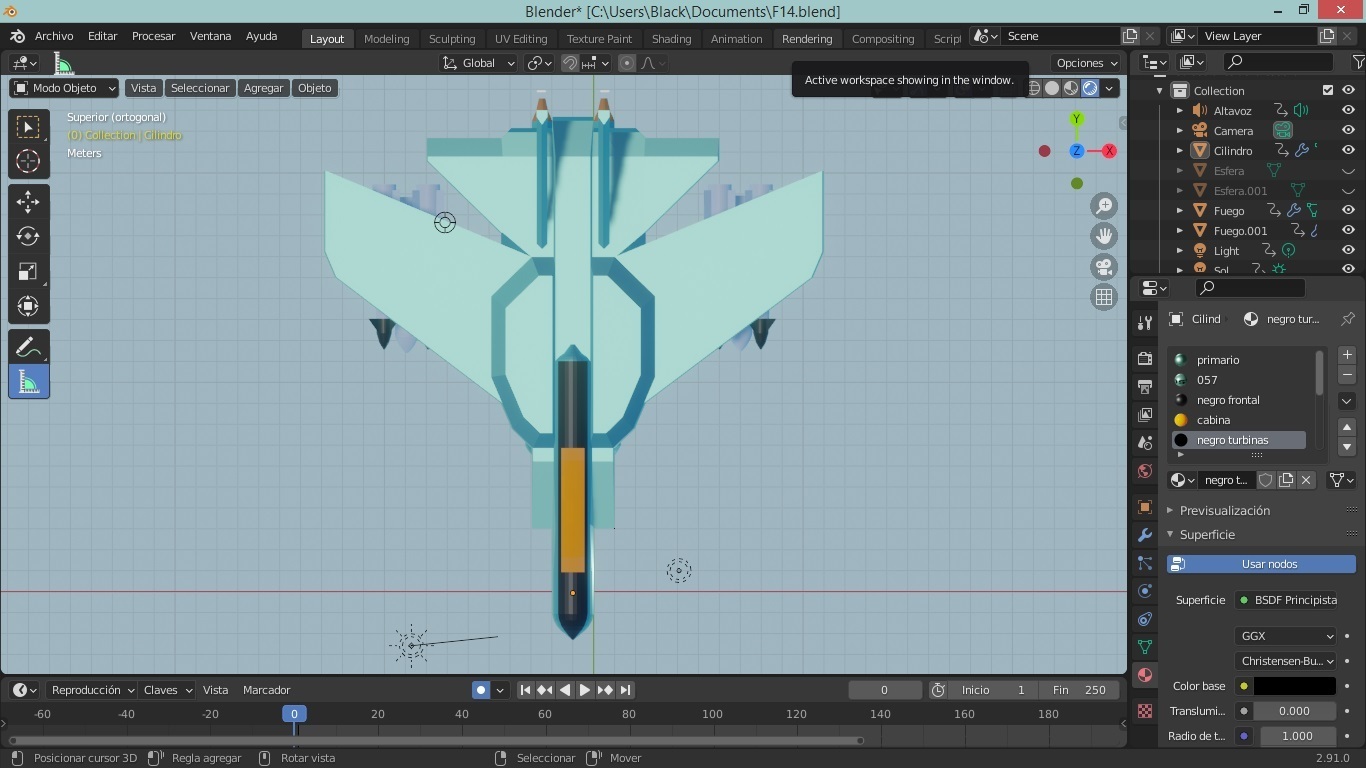Select the Annotate tool
The height and width of the screenshot is (768, 1366).
(x=28, y=346)
